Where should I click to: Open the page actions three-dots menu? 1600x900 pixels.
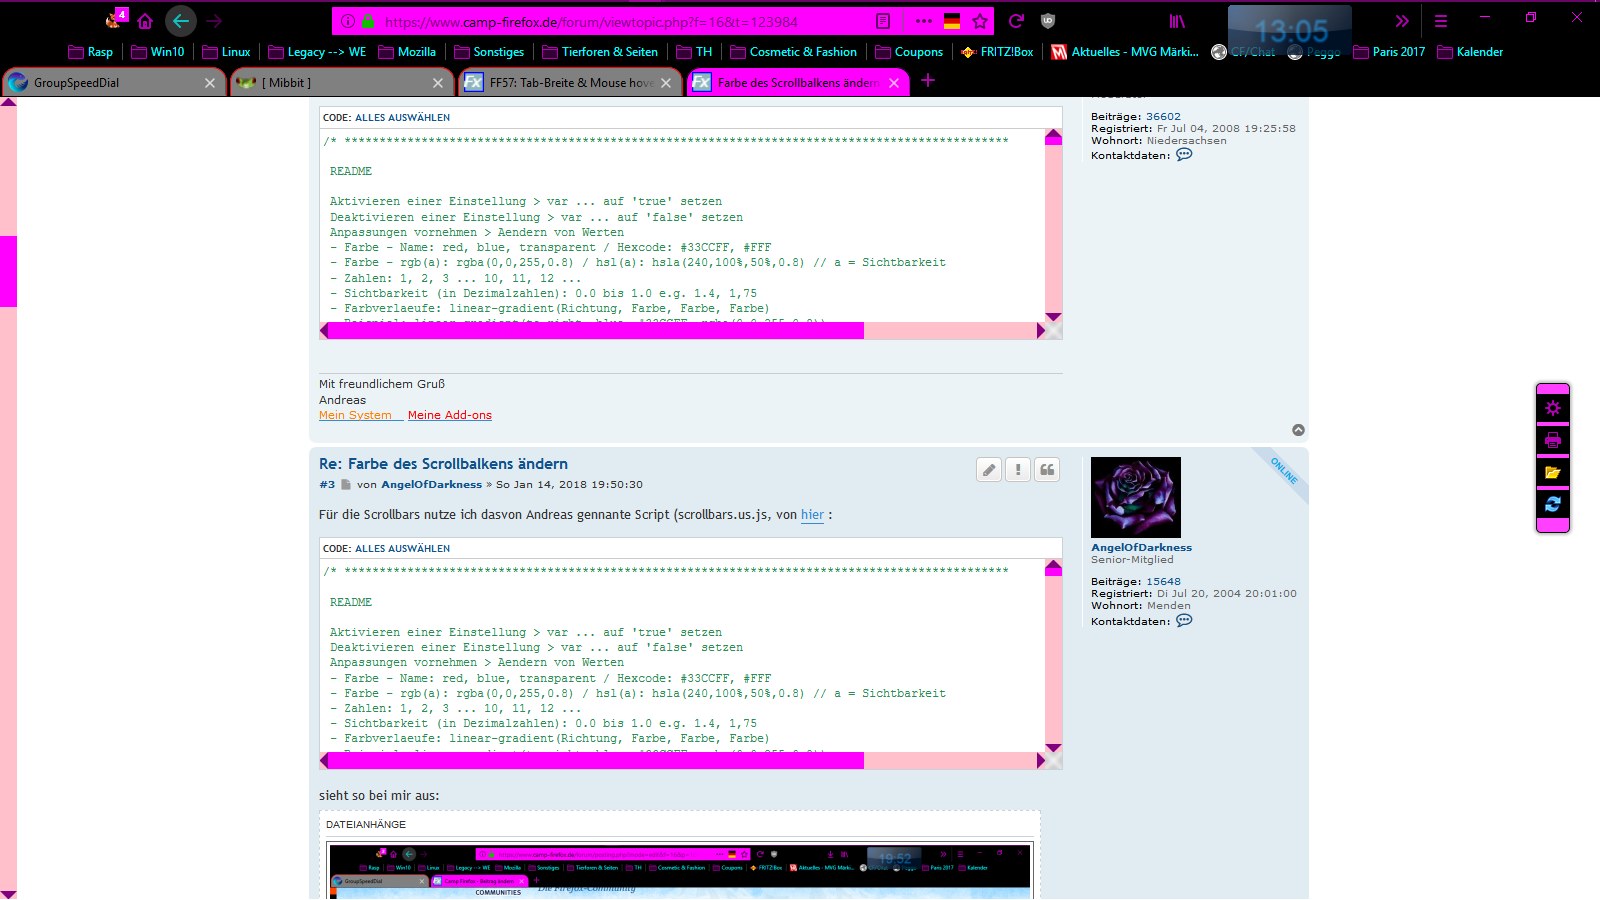[x=923, y=21]
